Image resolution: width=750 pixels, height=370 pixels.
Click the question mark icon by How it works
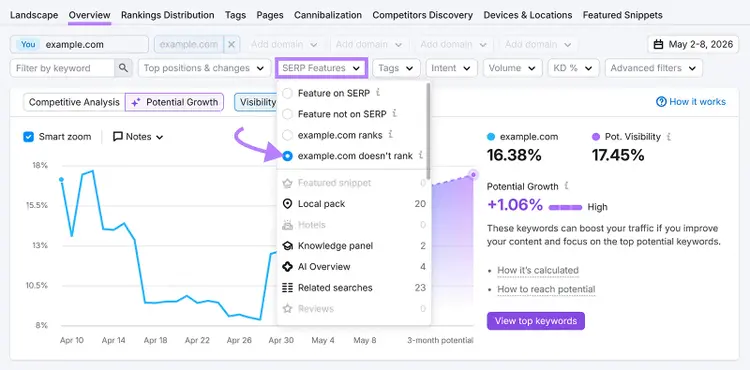[x=661, y=102]
